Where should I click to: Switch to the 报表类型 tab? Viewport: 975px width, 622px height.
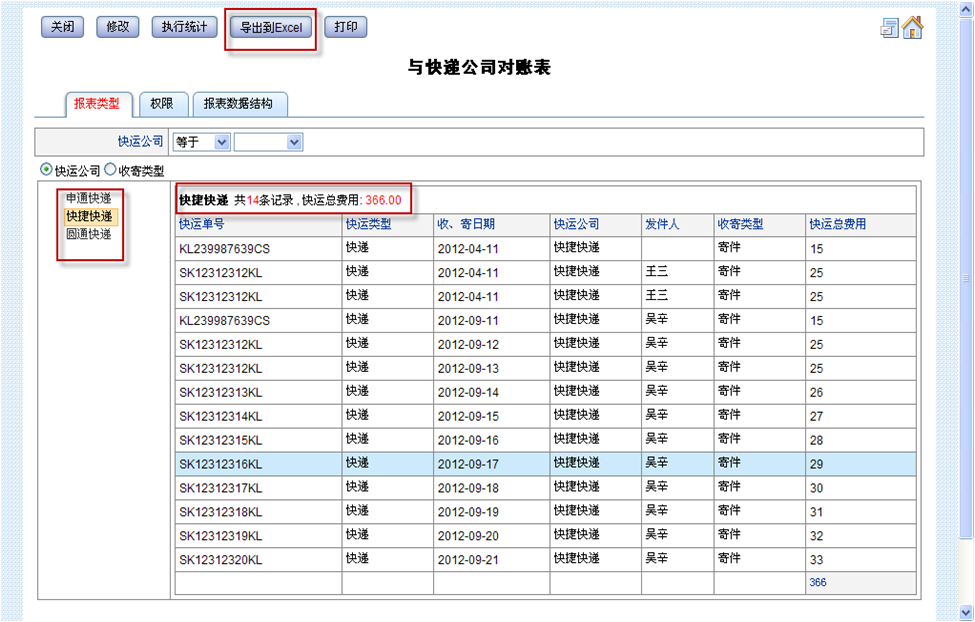click(98, 104)
